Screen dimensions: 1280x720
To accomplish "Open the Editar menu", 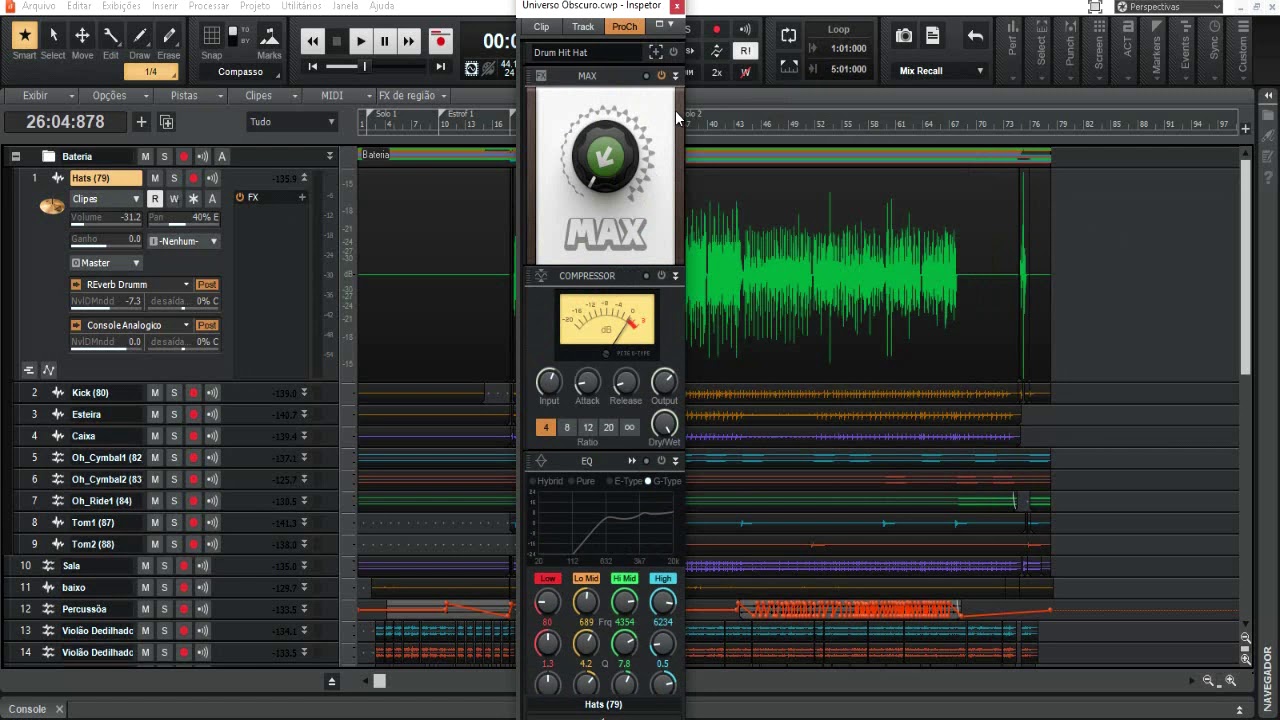I will [x=79, y=6].
